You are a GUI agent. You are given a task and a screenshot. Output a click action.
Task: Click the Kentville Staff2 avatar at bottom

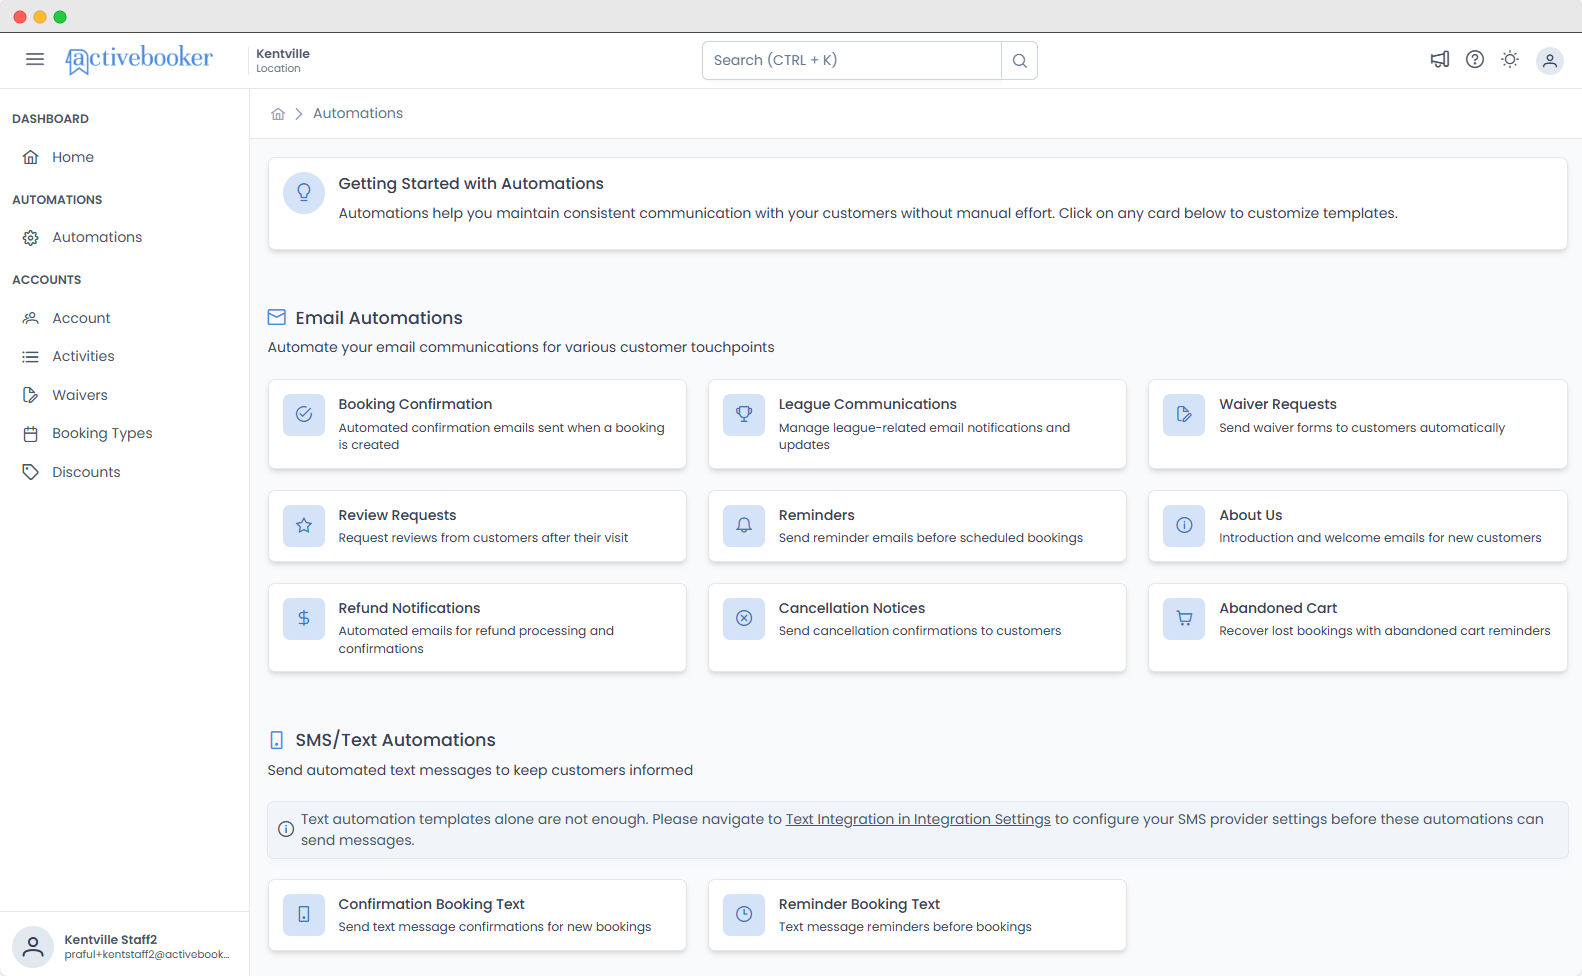(33, 946)
